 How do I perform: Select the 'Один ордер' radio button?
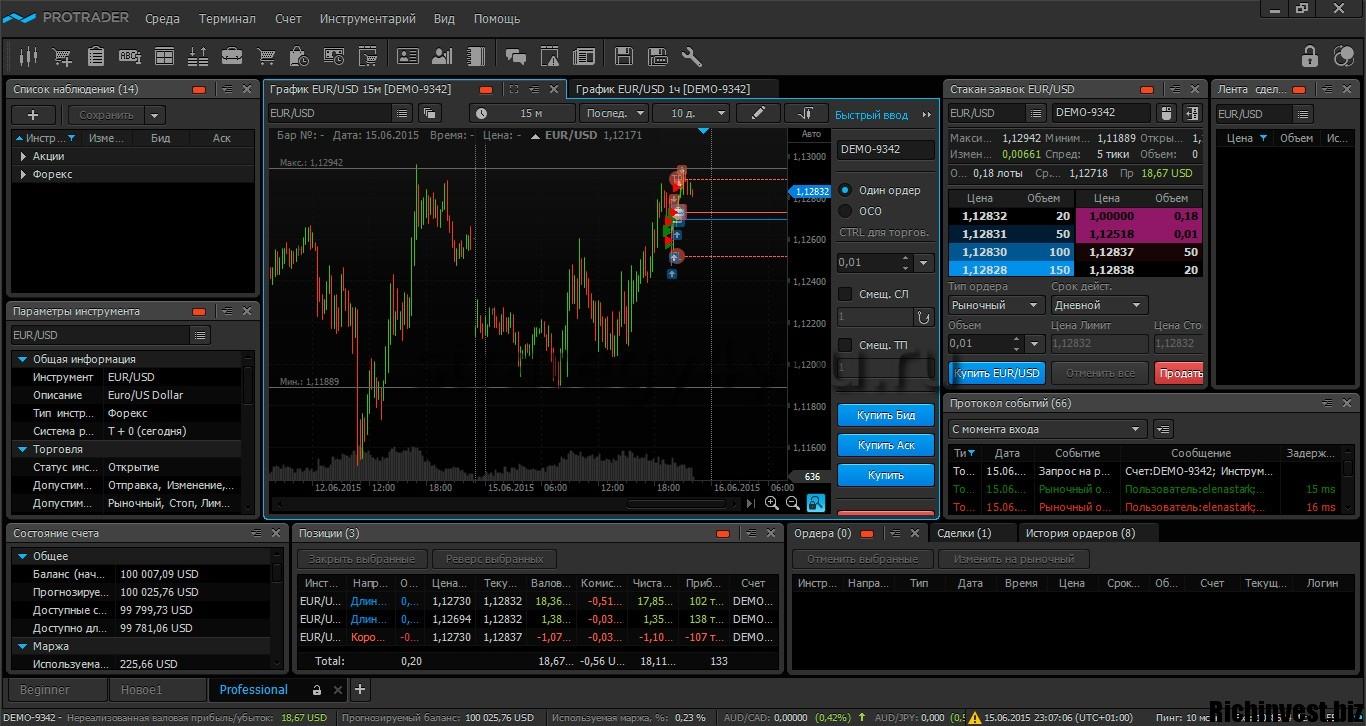click(x=845, y=190)
